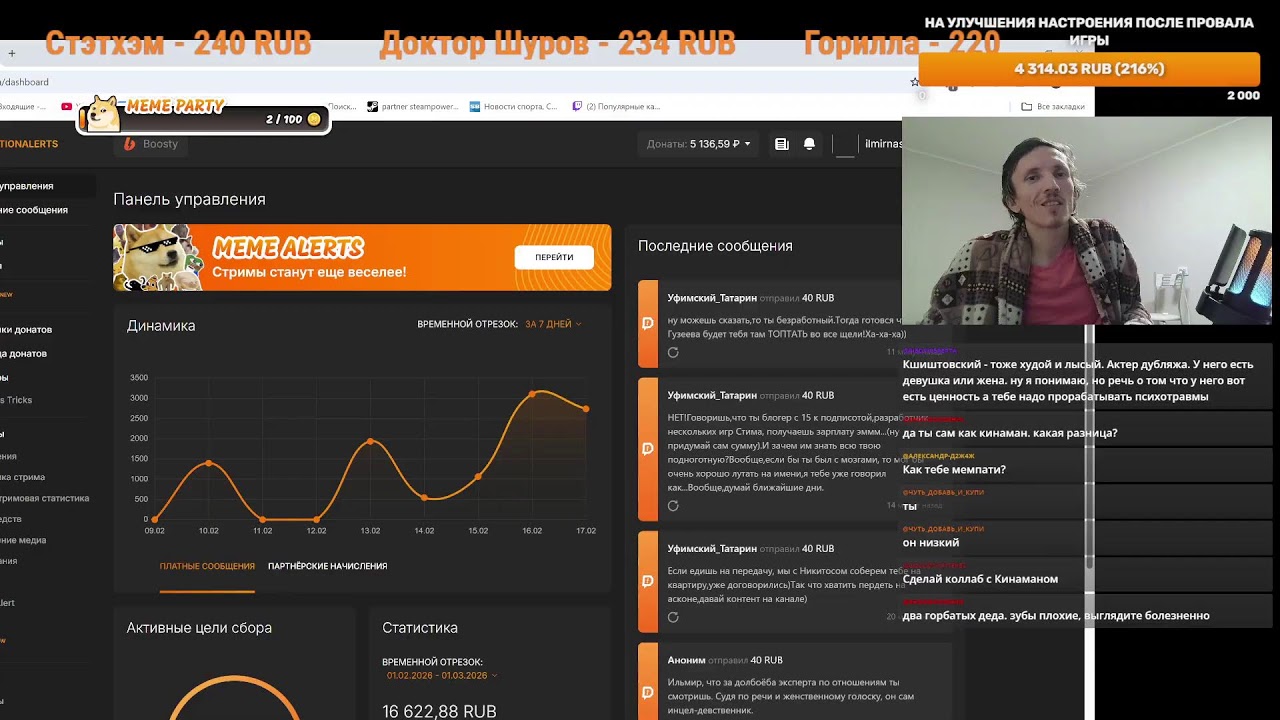Open a new browser tab with the plus
1280x720 pixels.
12,53
